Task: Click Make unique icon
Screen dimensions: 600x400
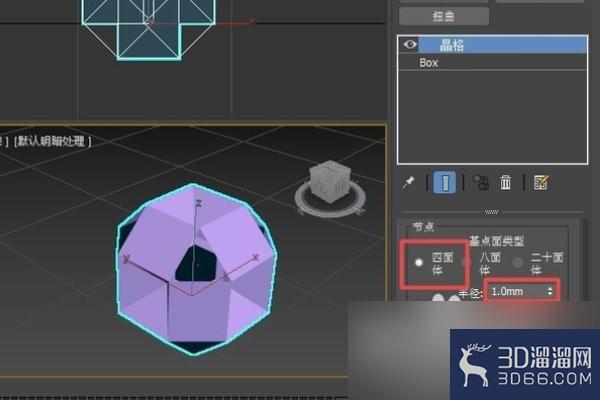Action: point(481,182)
